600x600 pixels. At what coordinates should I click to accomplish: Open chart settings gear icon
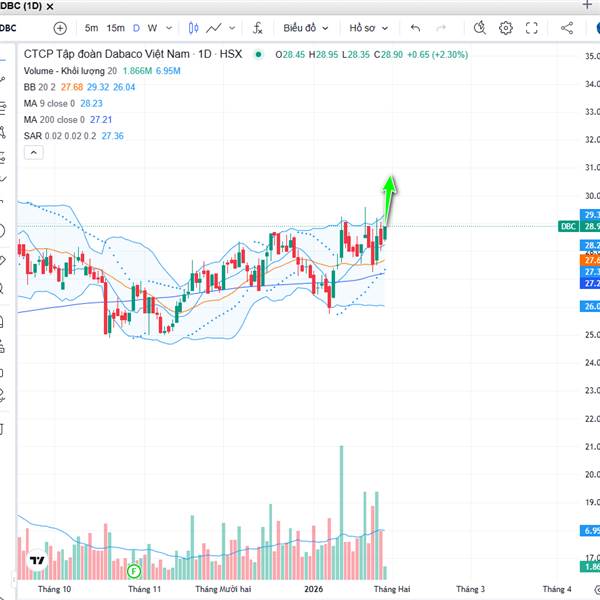(506, 28)
